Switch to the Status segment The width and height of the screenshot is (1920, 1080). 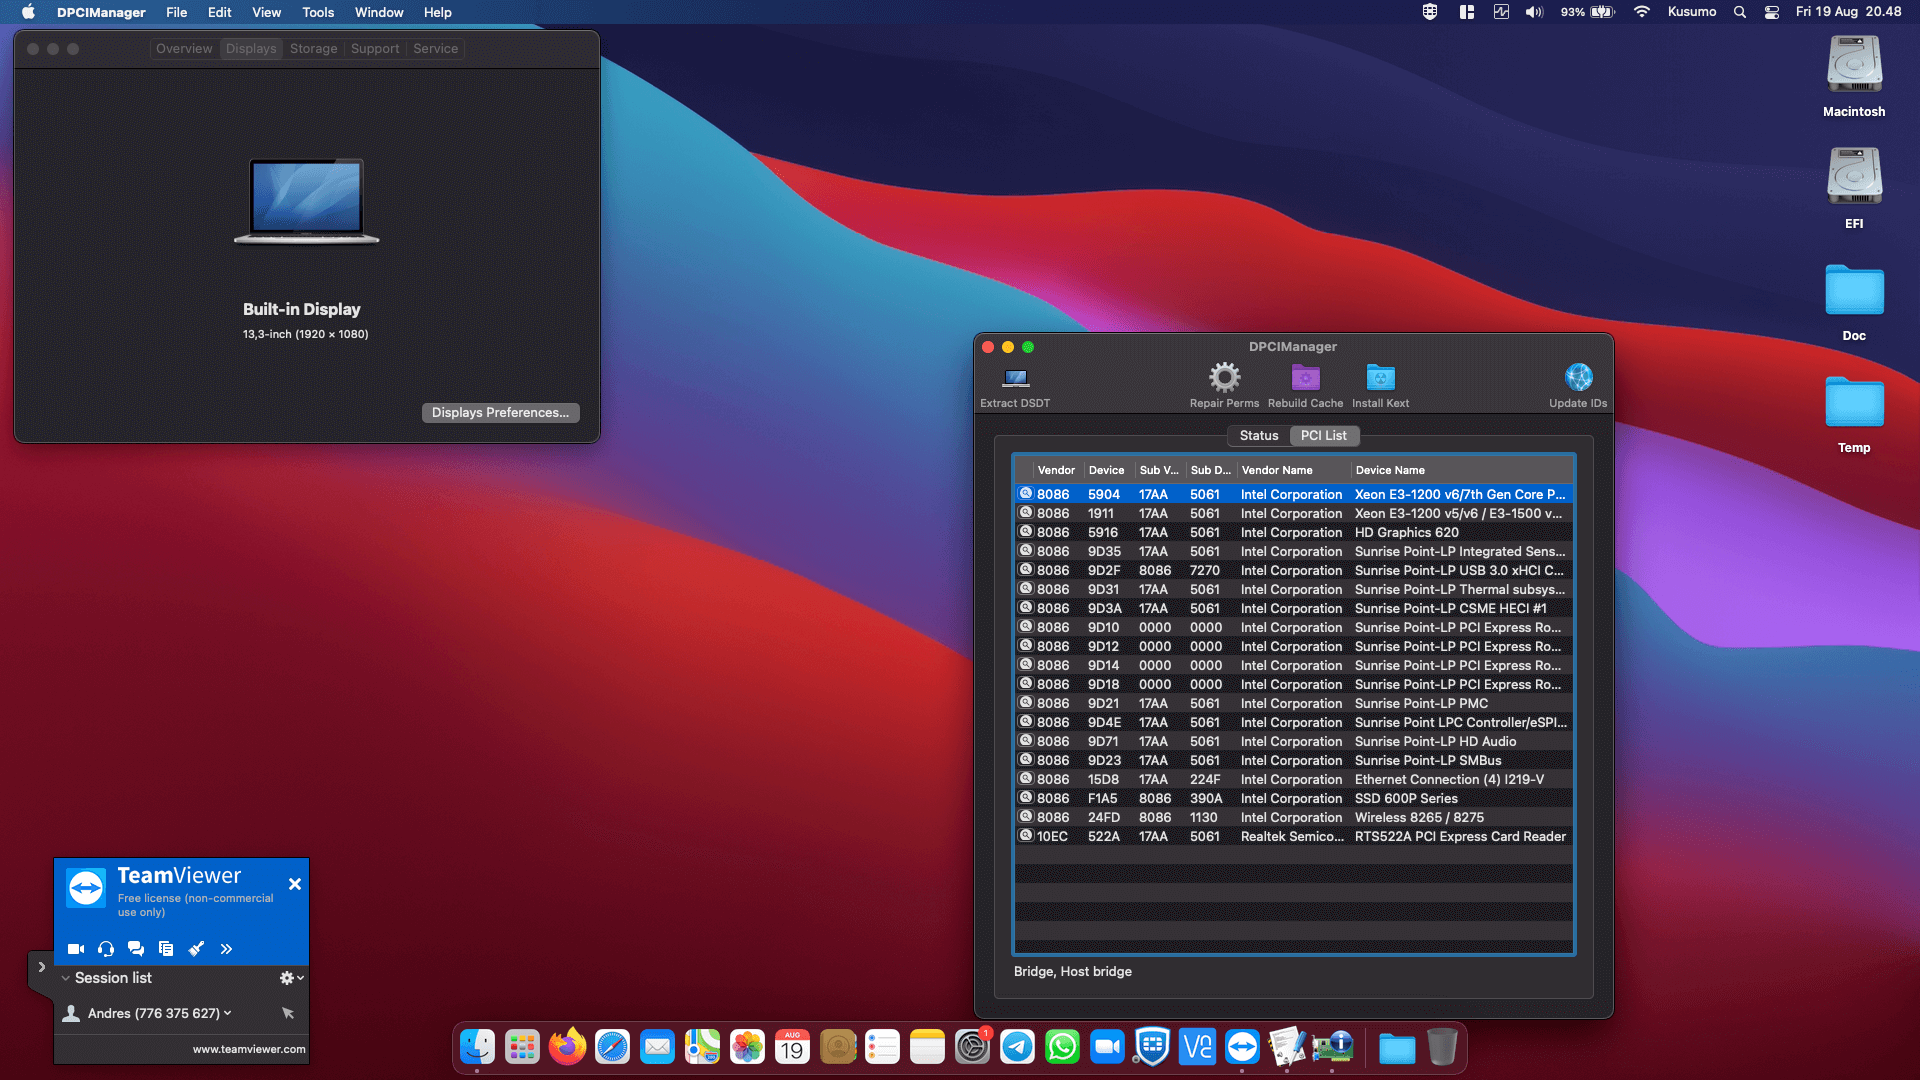1259,435
